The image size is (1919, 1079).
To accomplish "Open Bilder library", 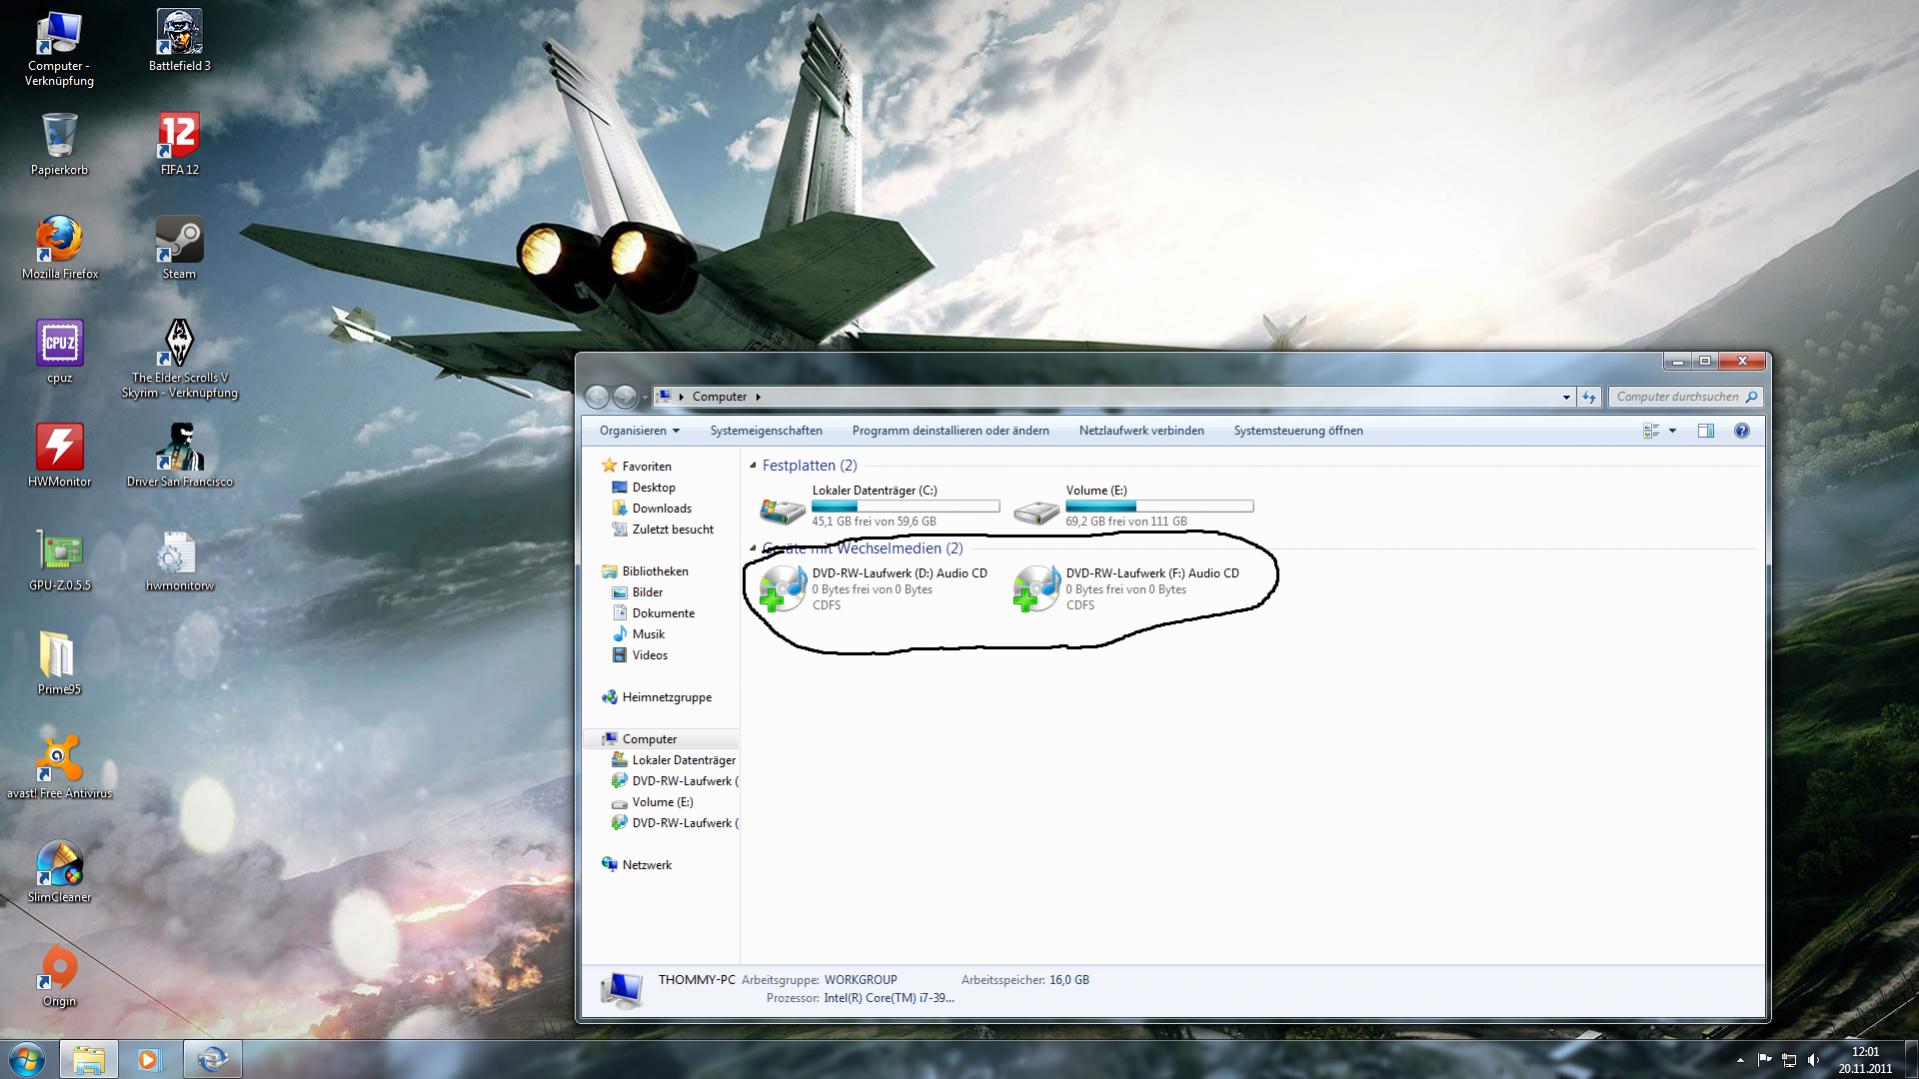I will [x=637, y=592].
